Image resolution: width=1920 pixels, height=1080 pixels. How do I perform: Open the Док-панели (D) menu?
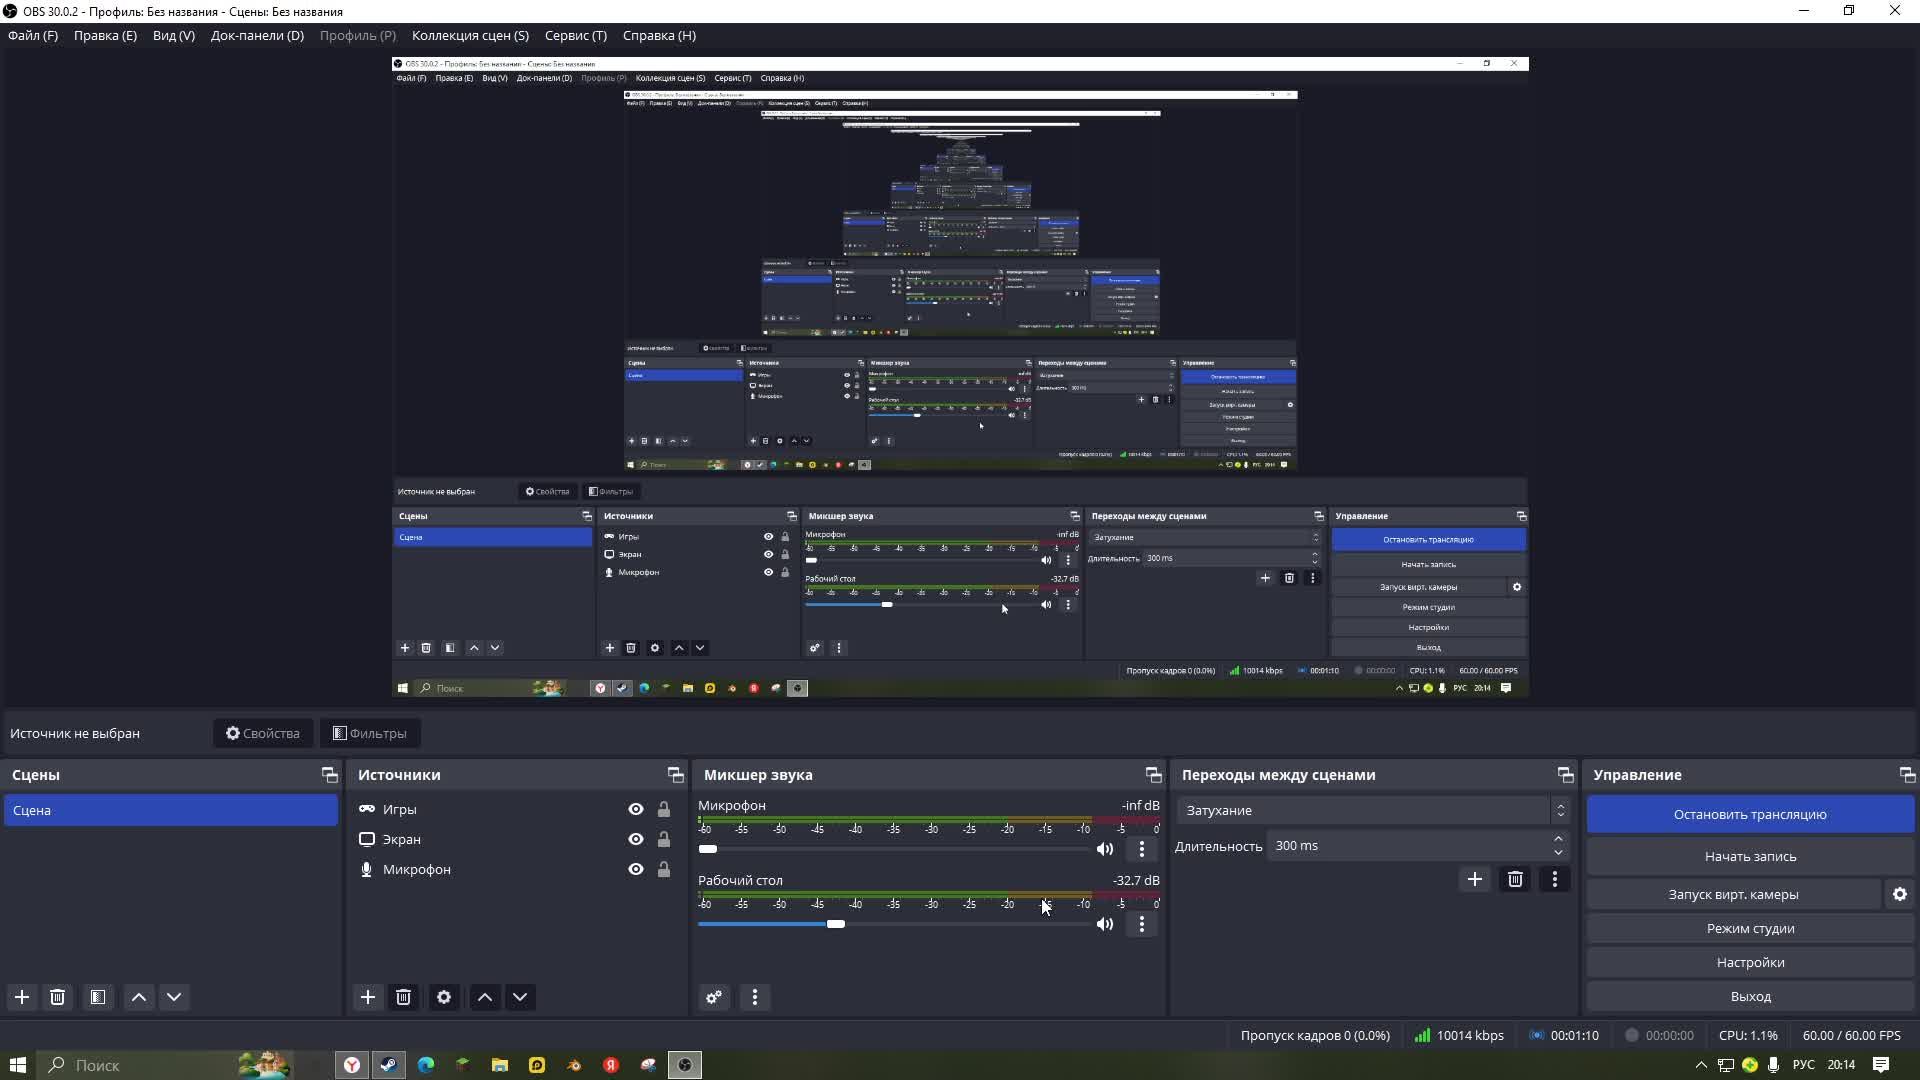coord(257,35)
